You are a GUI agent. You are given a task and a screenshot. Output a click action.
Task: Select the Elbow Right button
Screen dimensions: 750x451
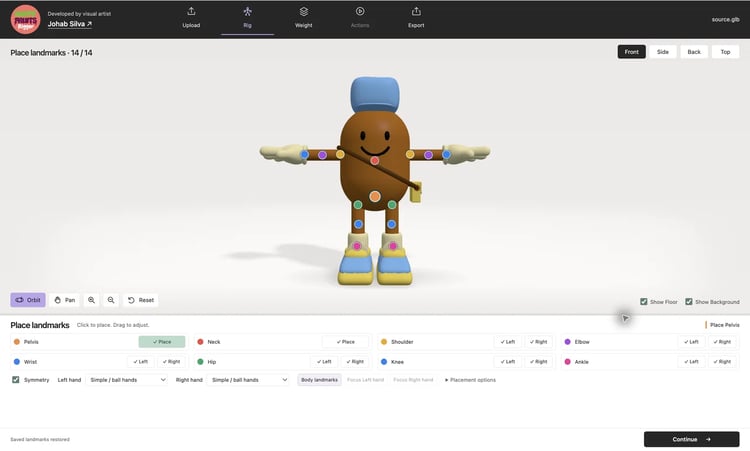tap(722, 341)
